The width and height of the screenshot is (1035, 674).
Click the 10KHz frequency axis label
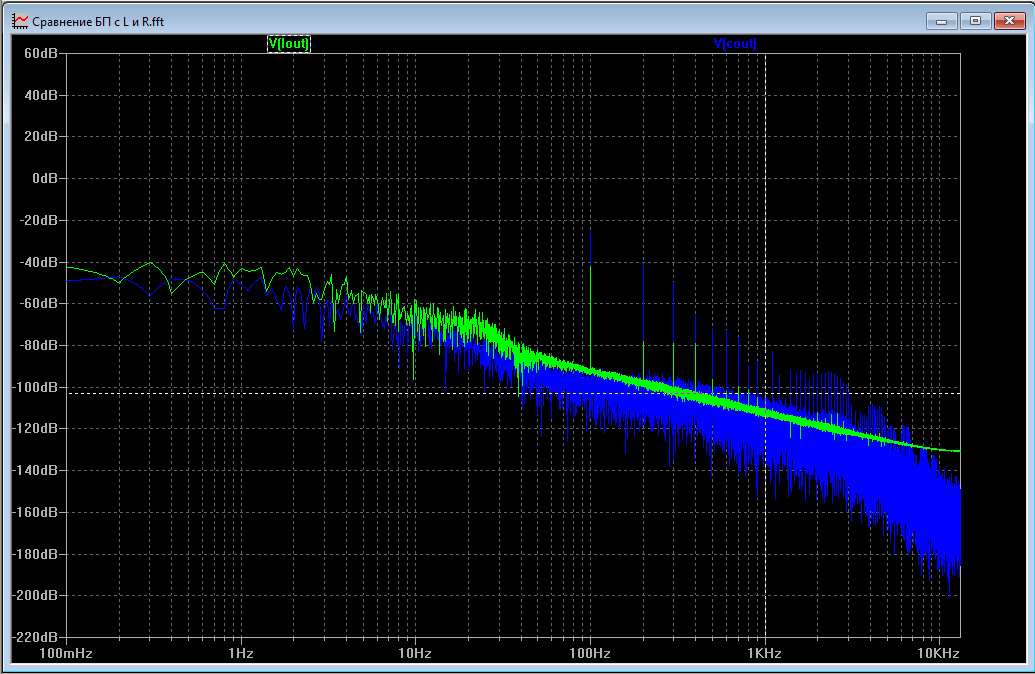tap(938, 653)
